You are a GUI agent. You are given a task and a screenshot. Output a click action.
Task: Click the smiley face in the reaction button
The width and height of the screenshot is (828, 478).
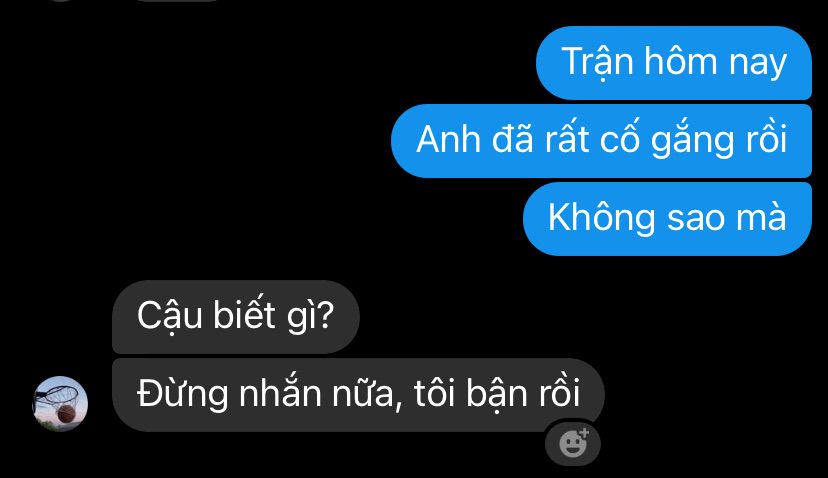click(572, 444)
